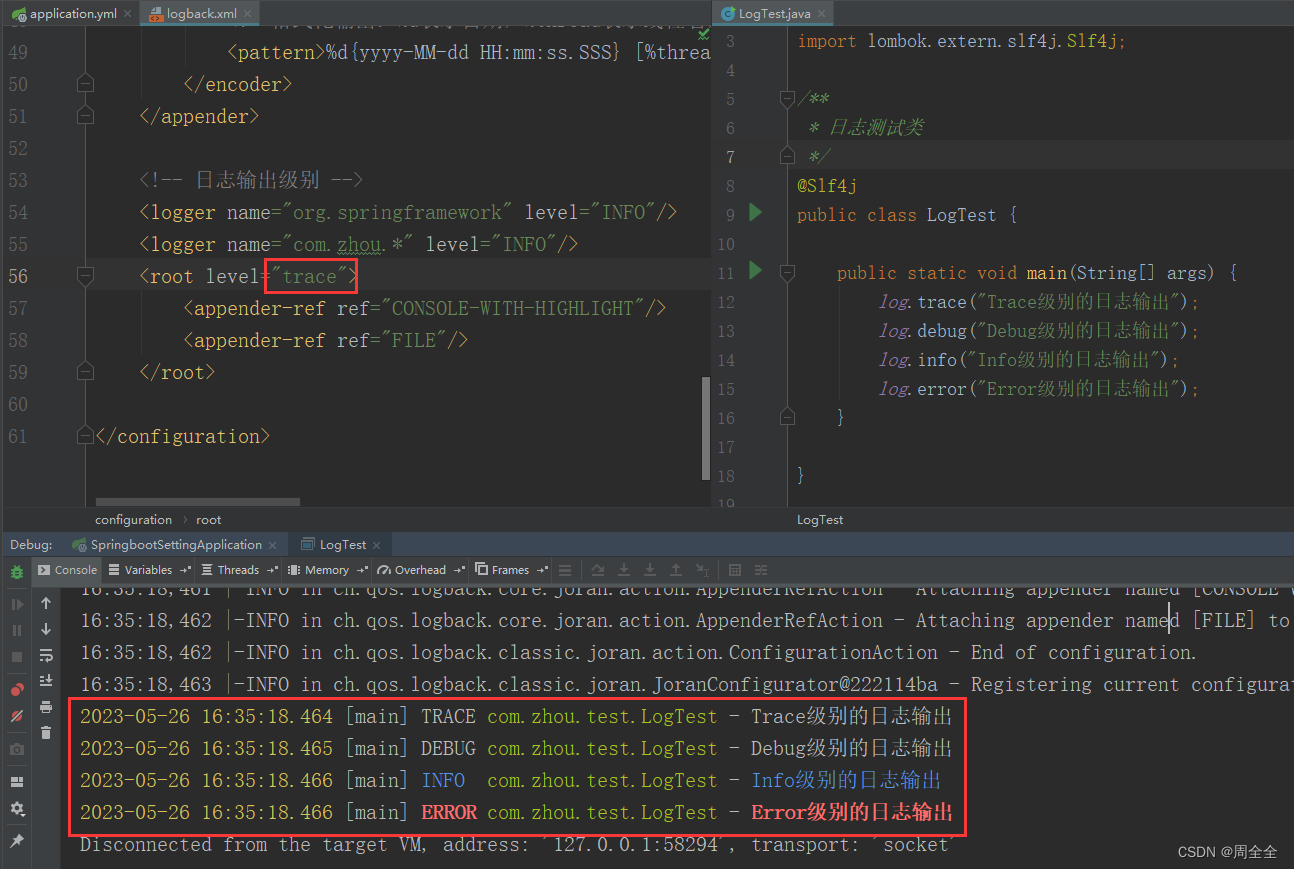Toggle scroll to end of console

click(46, 681)
